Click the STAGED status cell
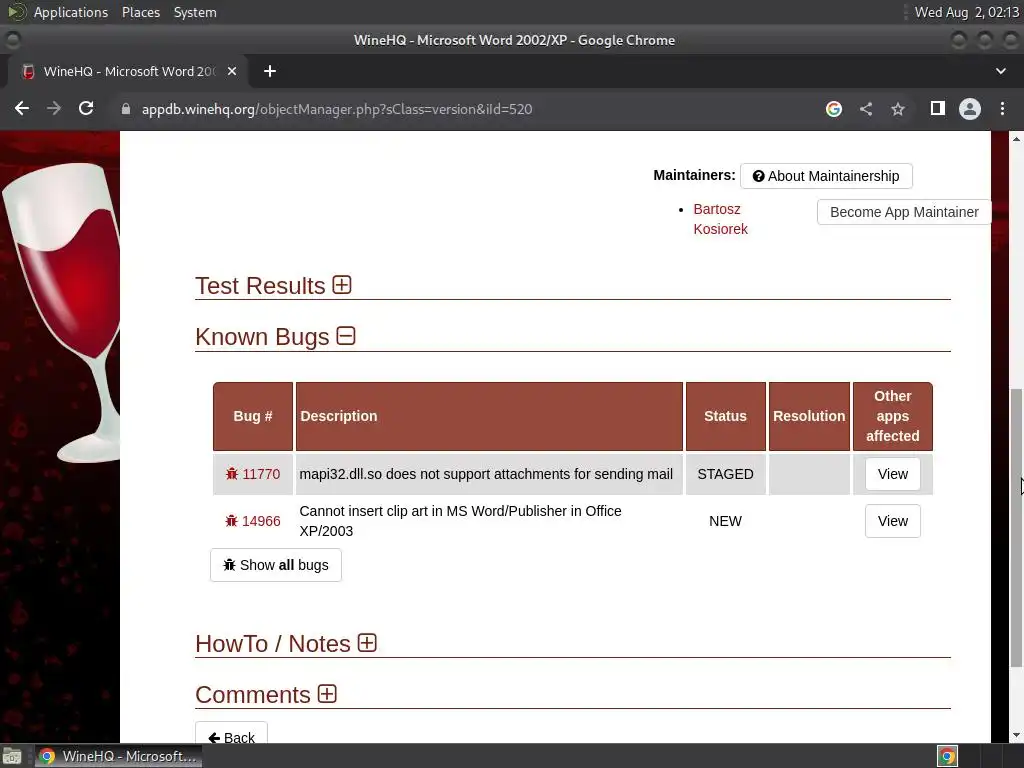This screenshot has width=1024, height=768. pos(725,474)
